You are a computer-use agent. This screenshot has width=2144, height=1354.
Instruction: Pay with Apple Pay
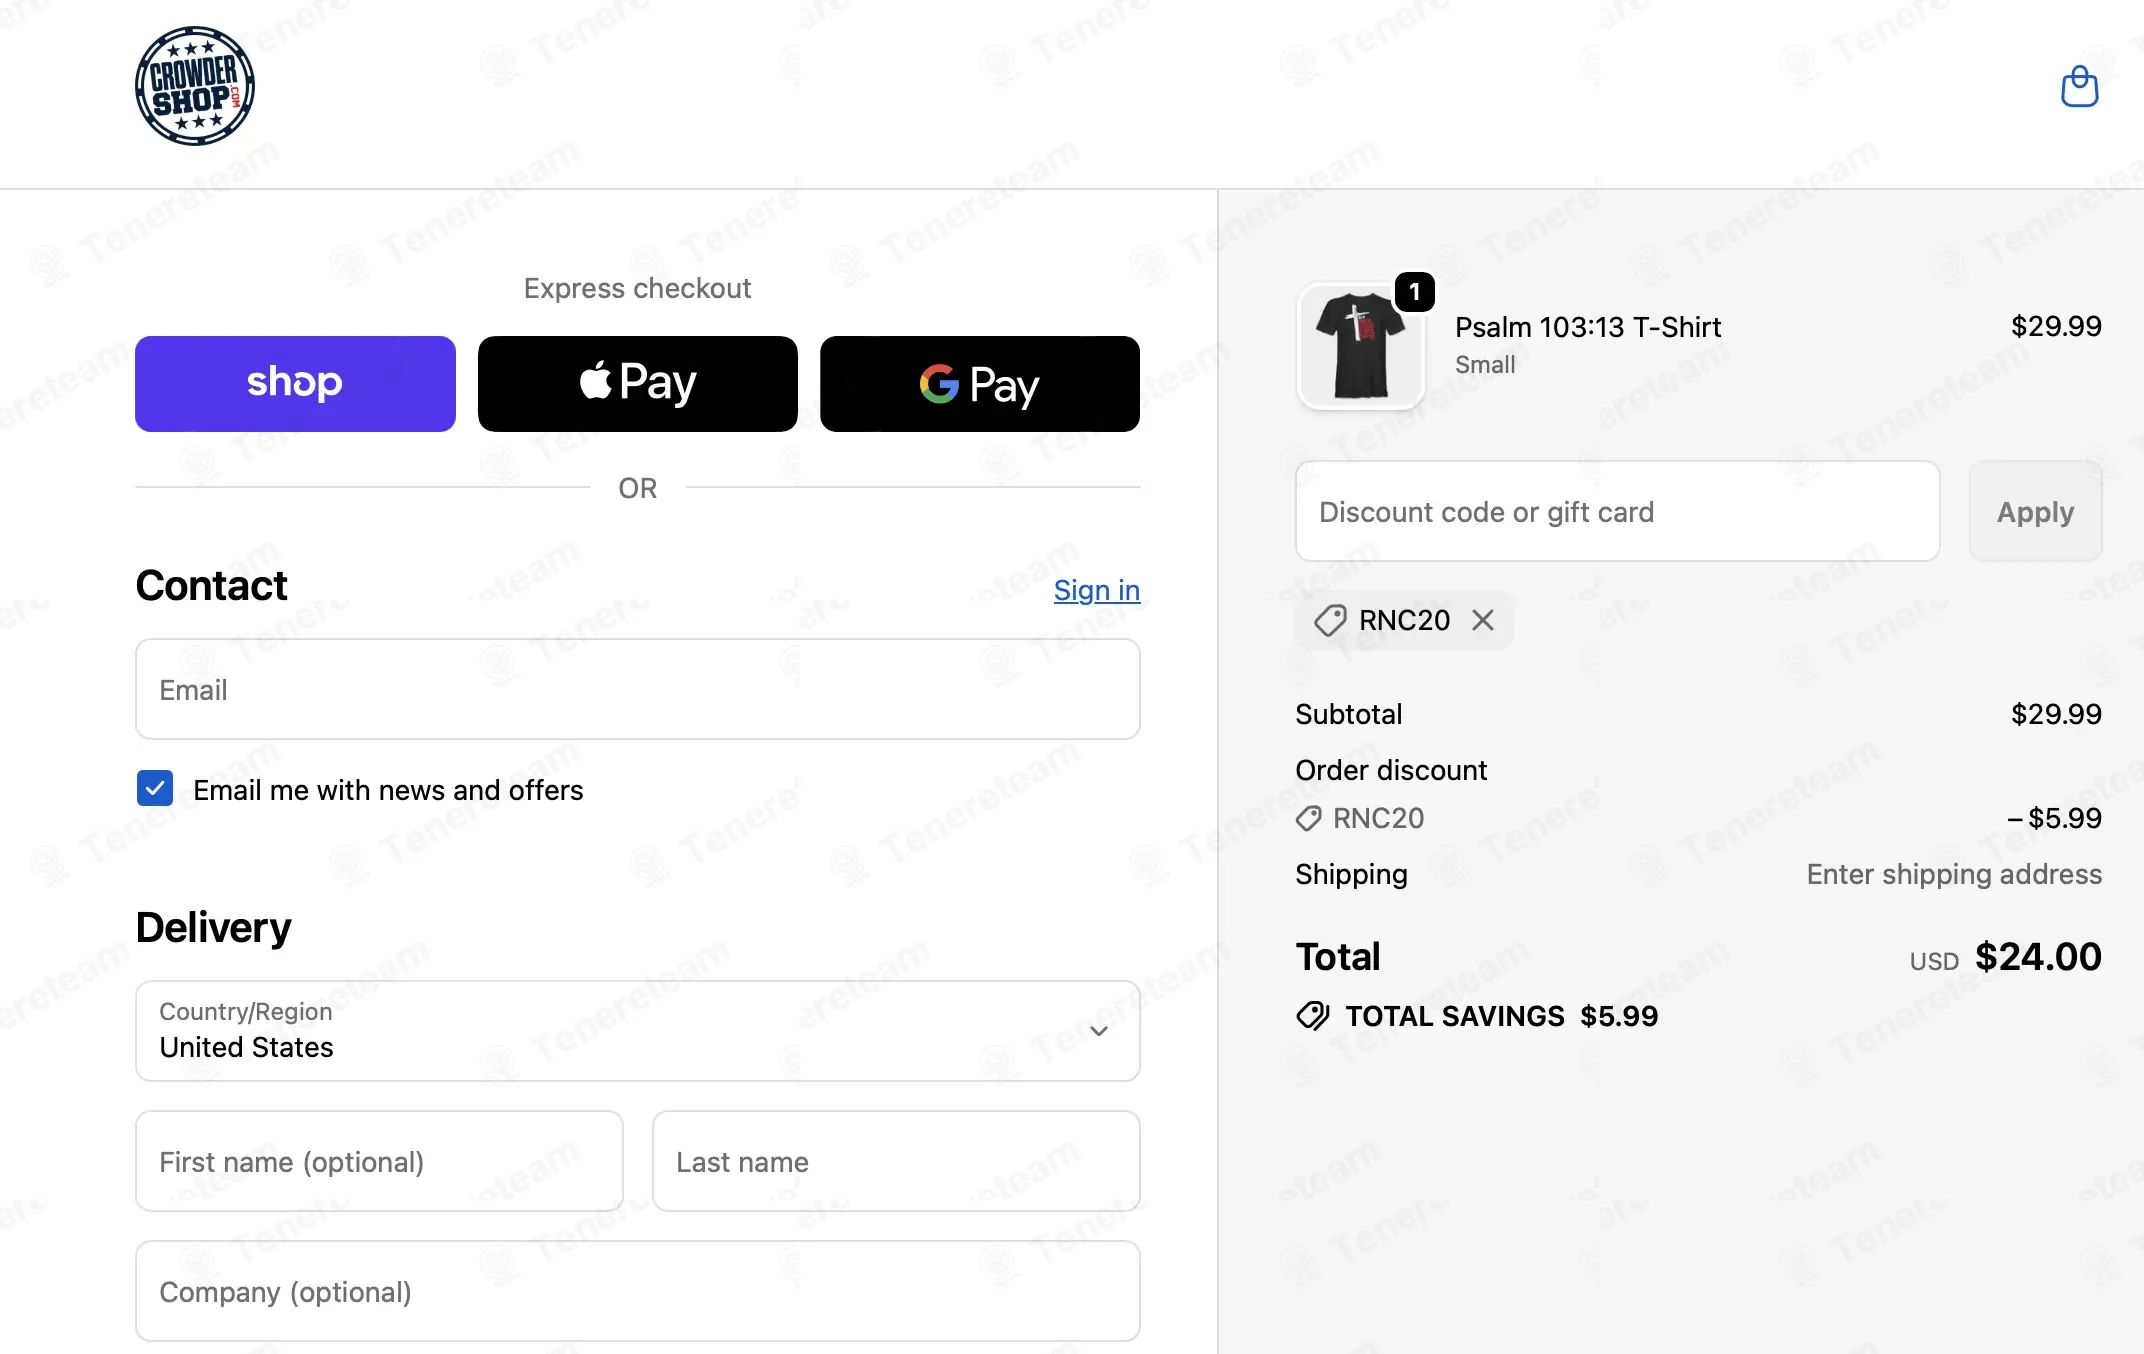(x=638, y=384)
